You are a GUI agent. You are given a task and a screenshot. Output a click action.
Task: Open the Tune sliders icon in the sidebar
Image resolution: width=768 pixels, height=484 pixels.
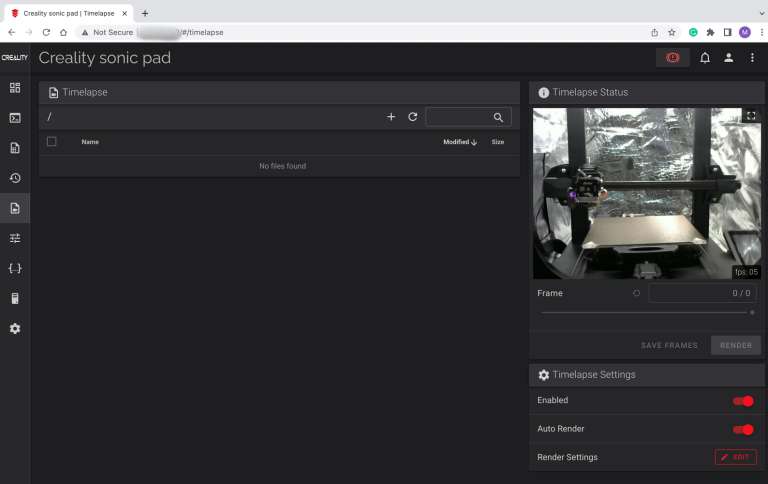pos(15,238)
